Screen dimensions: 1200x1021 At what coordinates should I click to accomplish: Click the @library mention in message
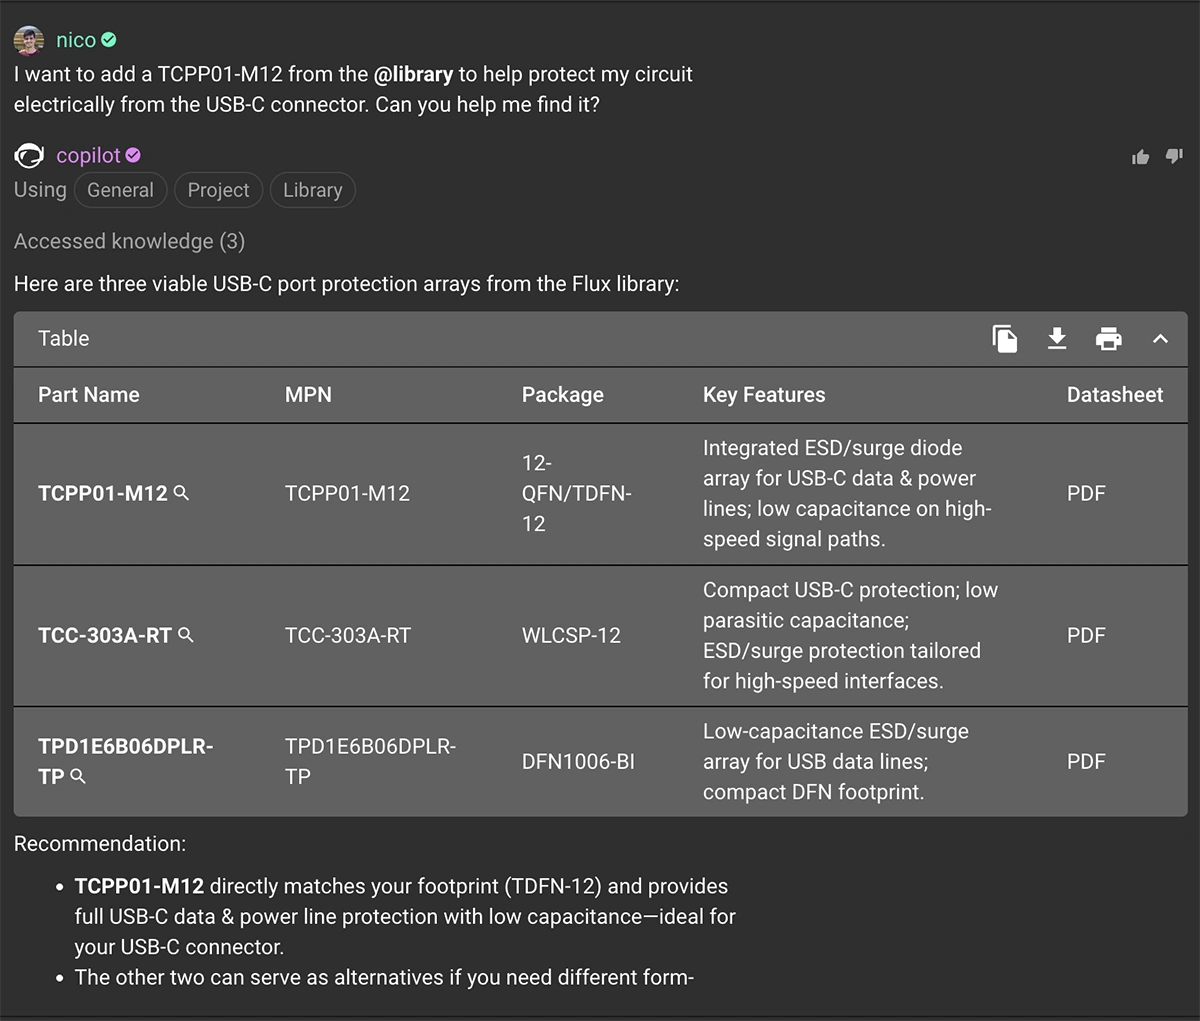[x=413, y=74]
